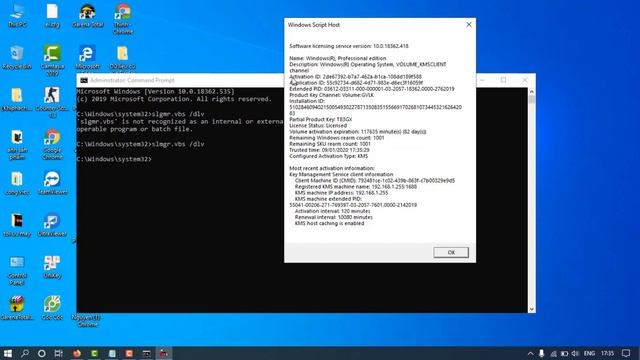640x360 pixels.
Task: Show hidden tray icons chevron
Action: click(530, 353)
